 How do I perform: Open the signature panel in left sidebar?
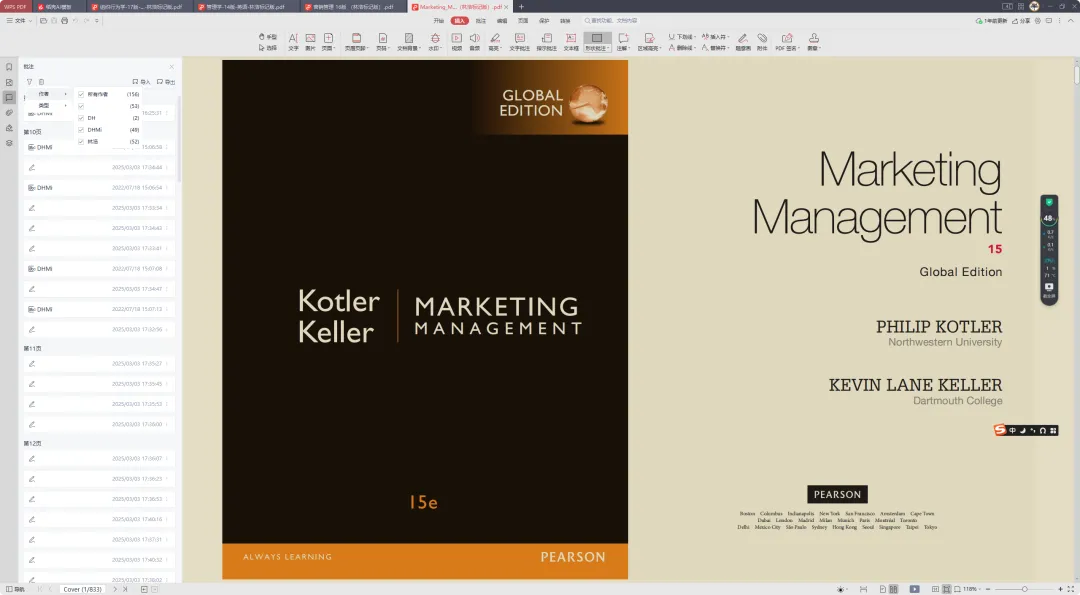[x=9, y=127]
